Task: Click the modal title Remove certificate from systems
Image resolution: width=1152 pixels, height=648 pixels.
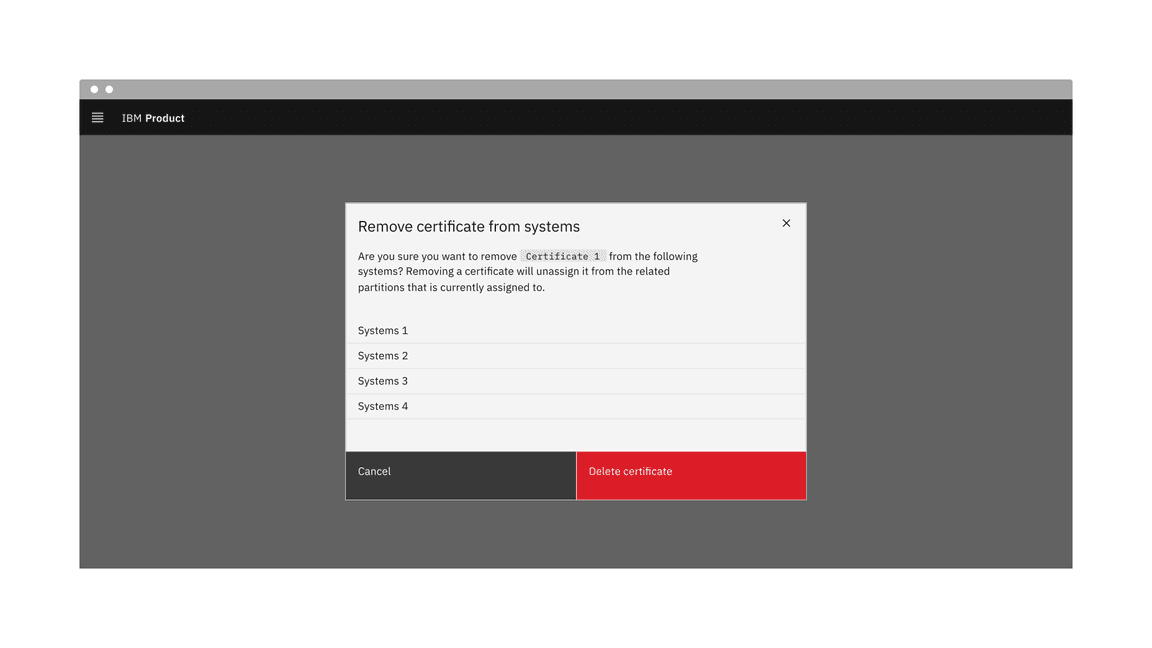Action: 469,226
